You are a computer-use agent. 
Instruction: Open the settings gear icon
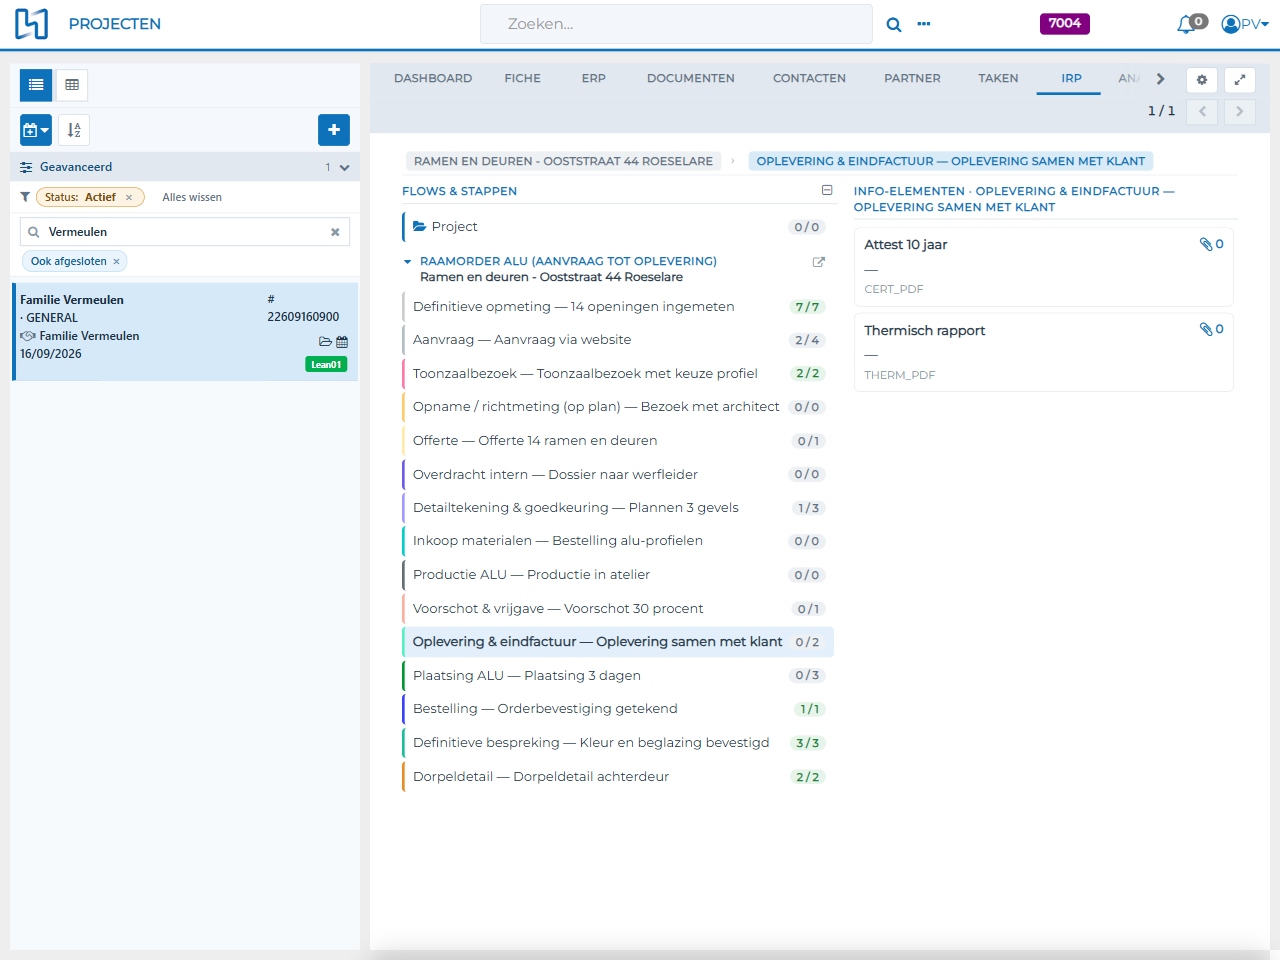(x=1202, y=80)
